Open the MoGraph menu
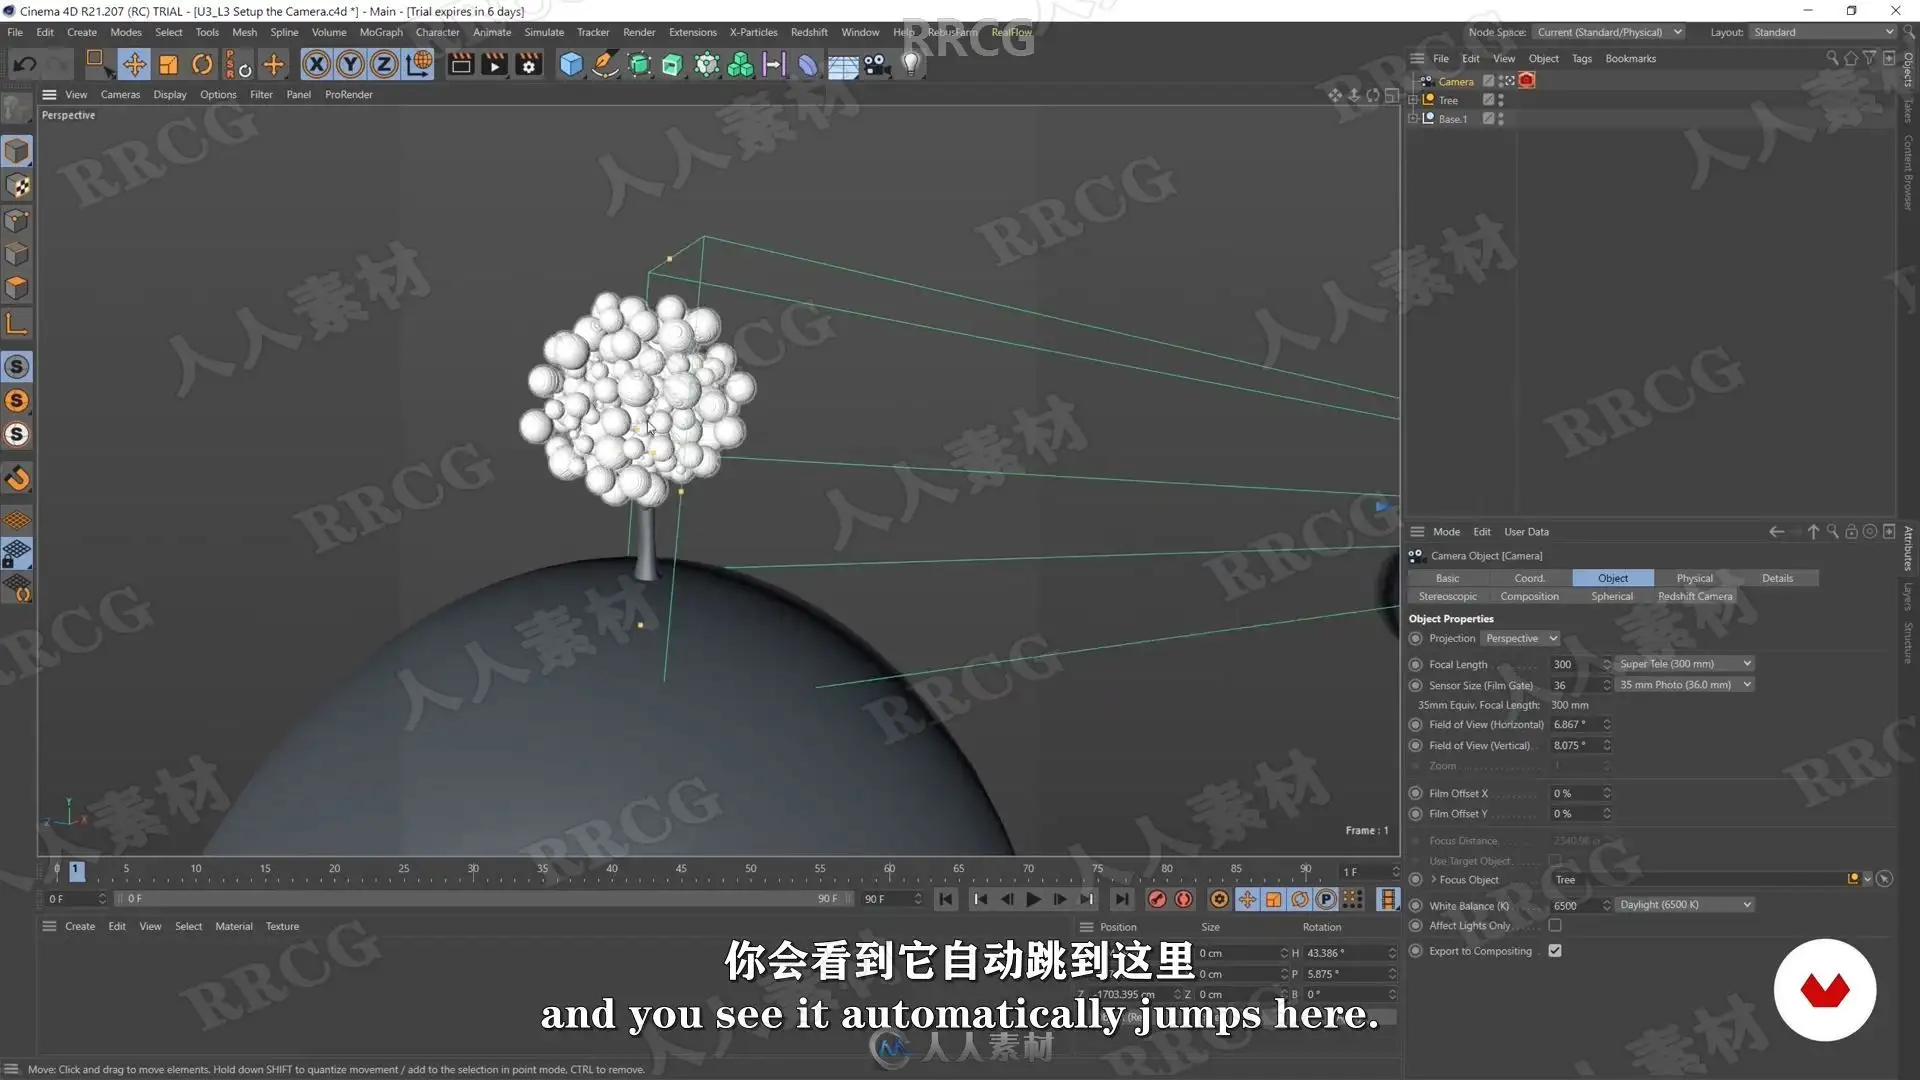Viewport: 1920px width, 1080px height. pos(381,32)
